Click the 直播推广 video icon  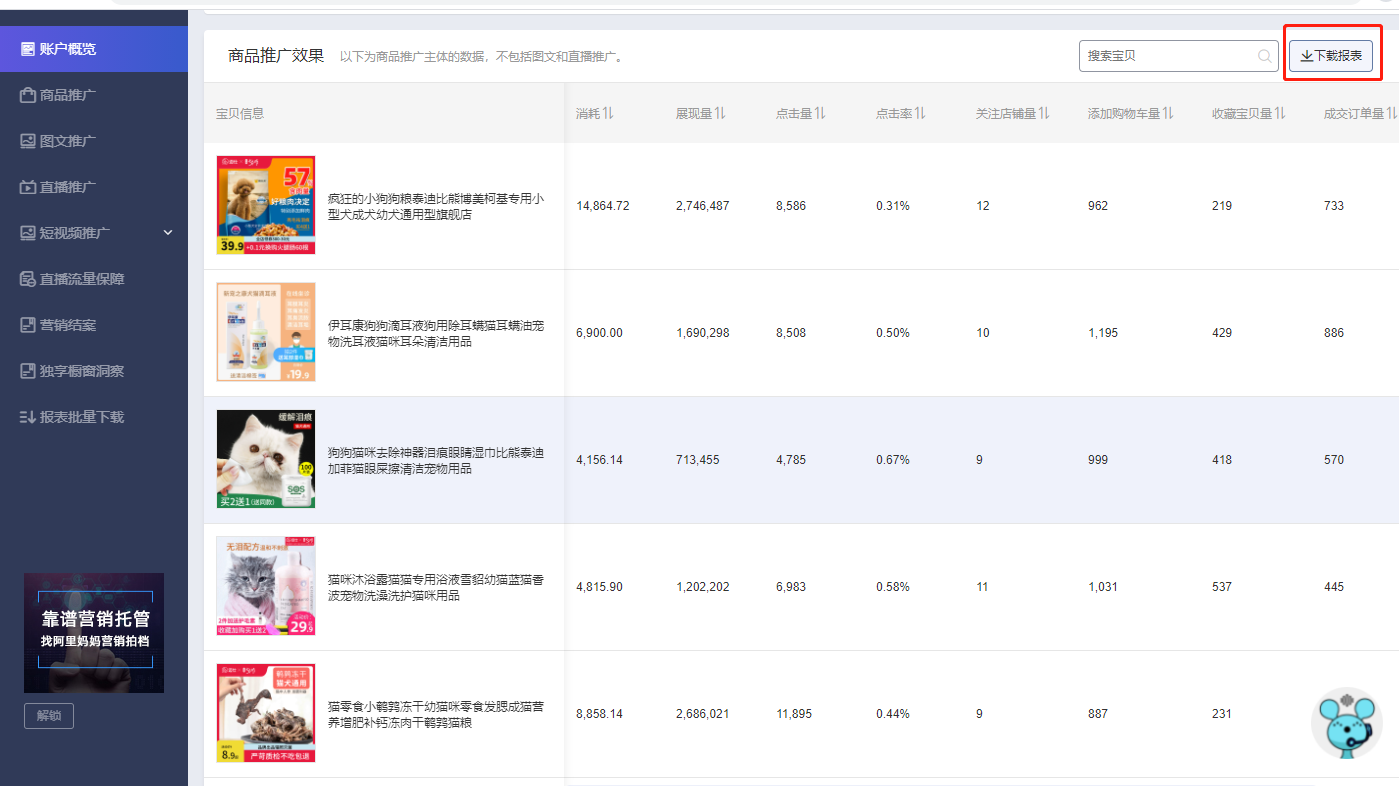pyautogui.click(x=28, y=187)
